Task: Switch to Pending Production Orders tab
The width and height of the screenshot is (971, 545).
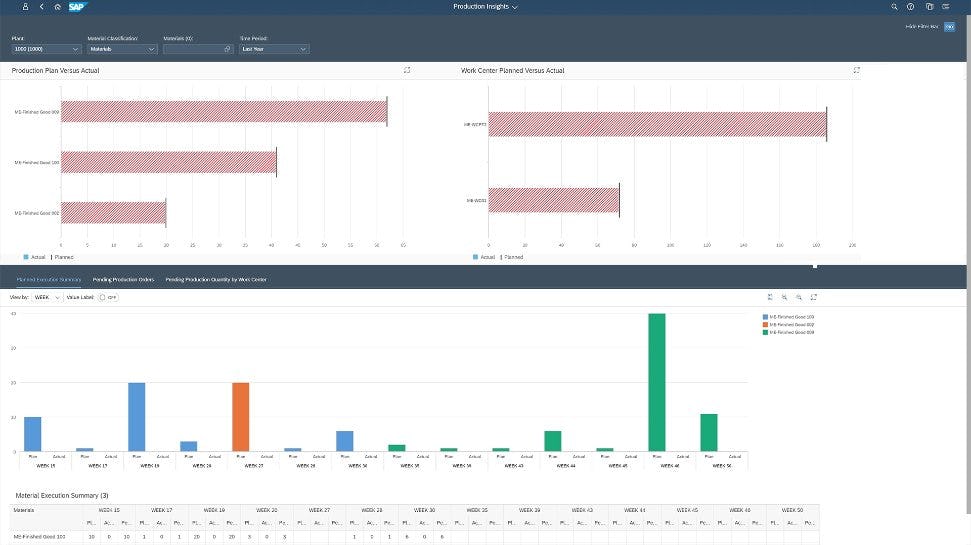Action: 123,279
